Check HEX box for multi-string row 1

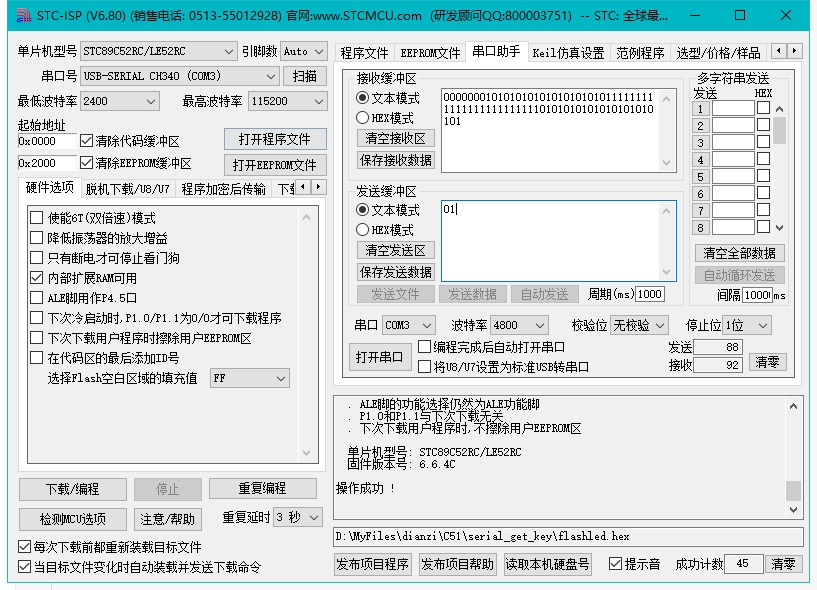click(x=763, y=108)
